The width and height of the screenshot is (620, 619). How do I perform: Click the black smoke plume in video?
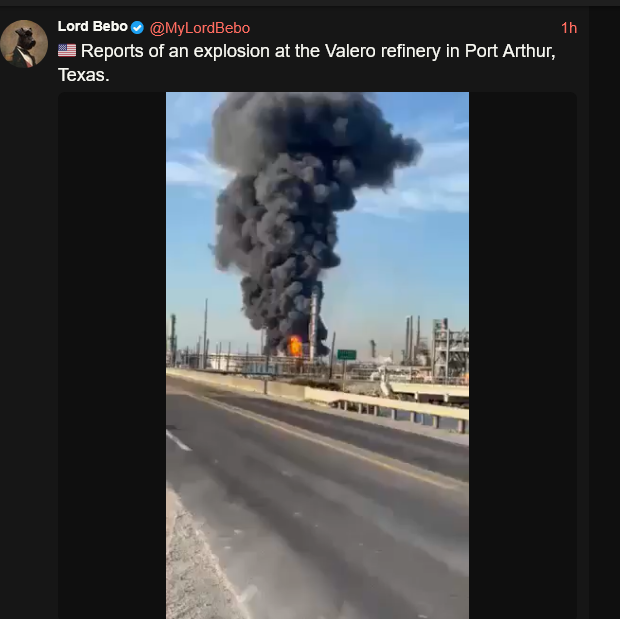coord(302,206)
